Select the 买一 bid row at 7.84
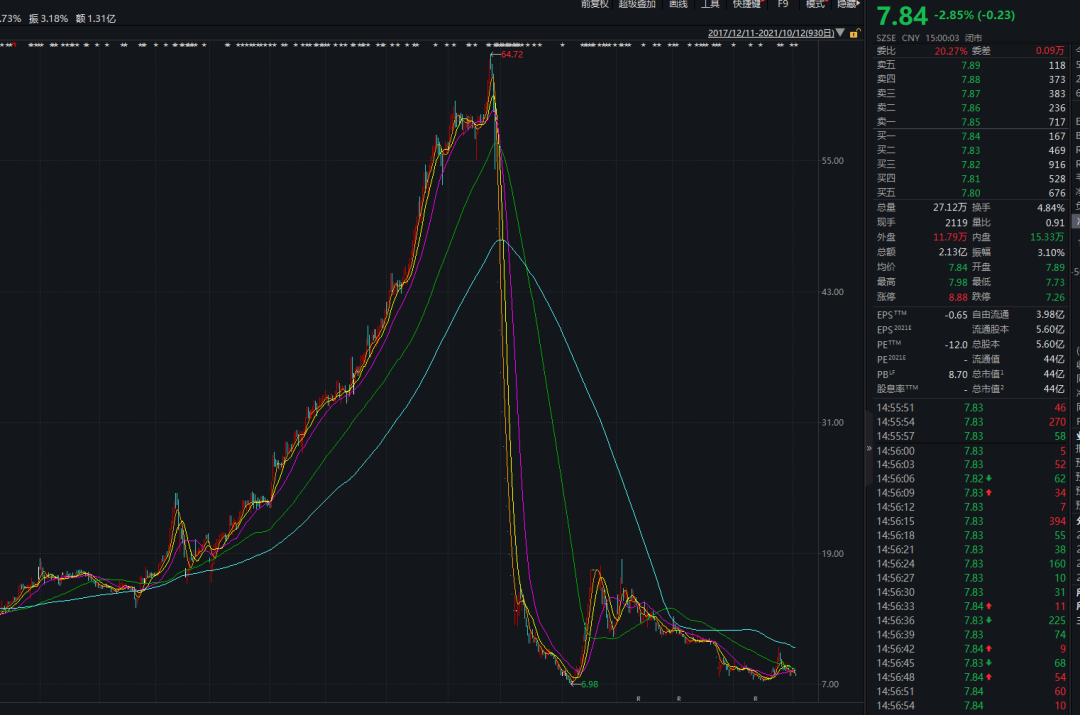Image resolution: width=1080 pixels, height=715 pixels. pos(970,136)
